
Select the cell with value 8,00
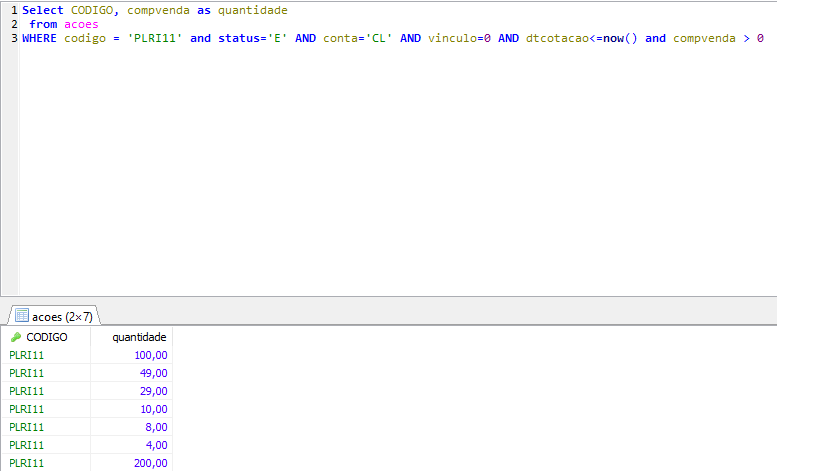click(x=132, y=427)
